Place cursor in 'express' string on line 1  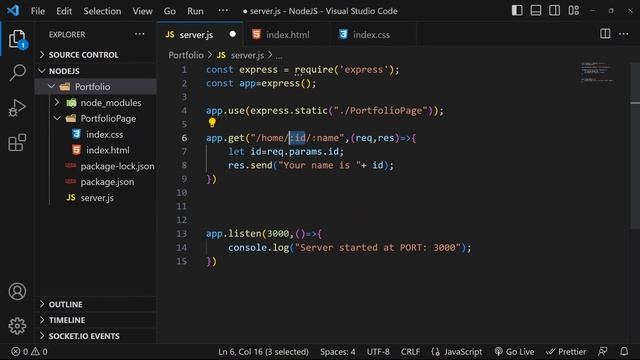point(364,69)
